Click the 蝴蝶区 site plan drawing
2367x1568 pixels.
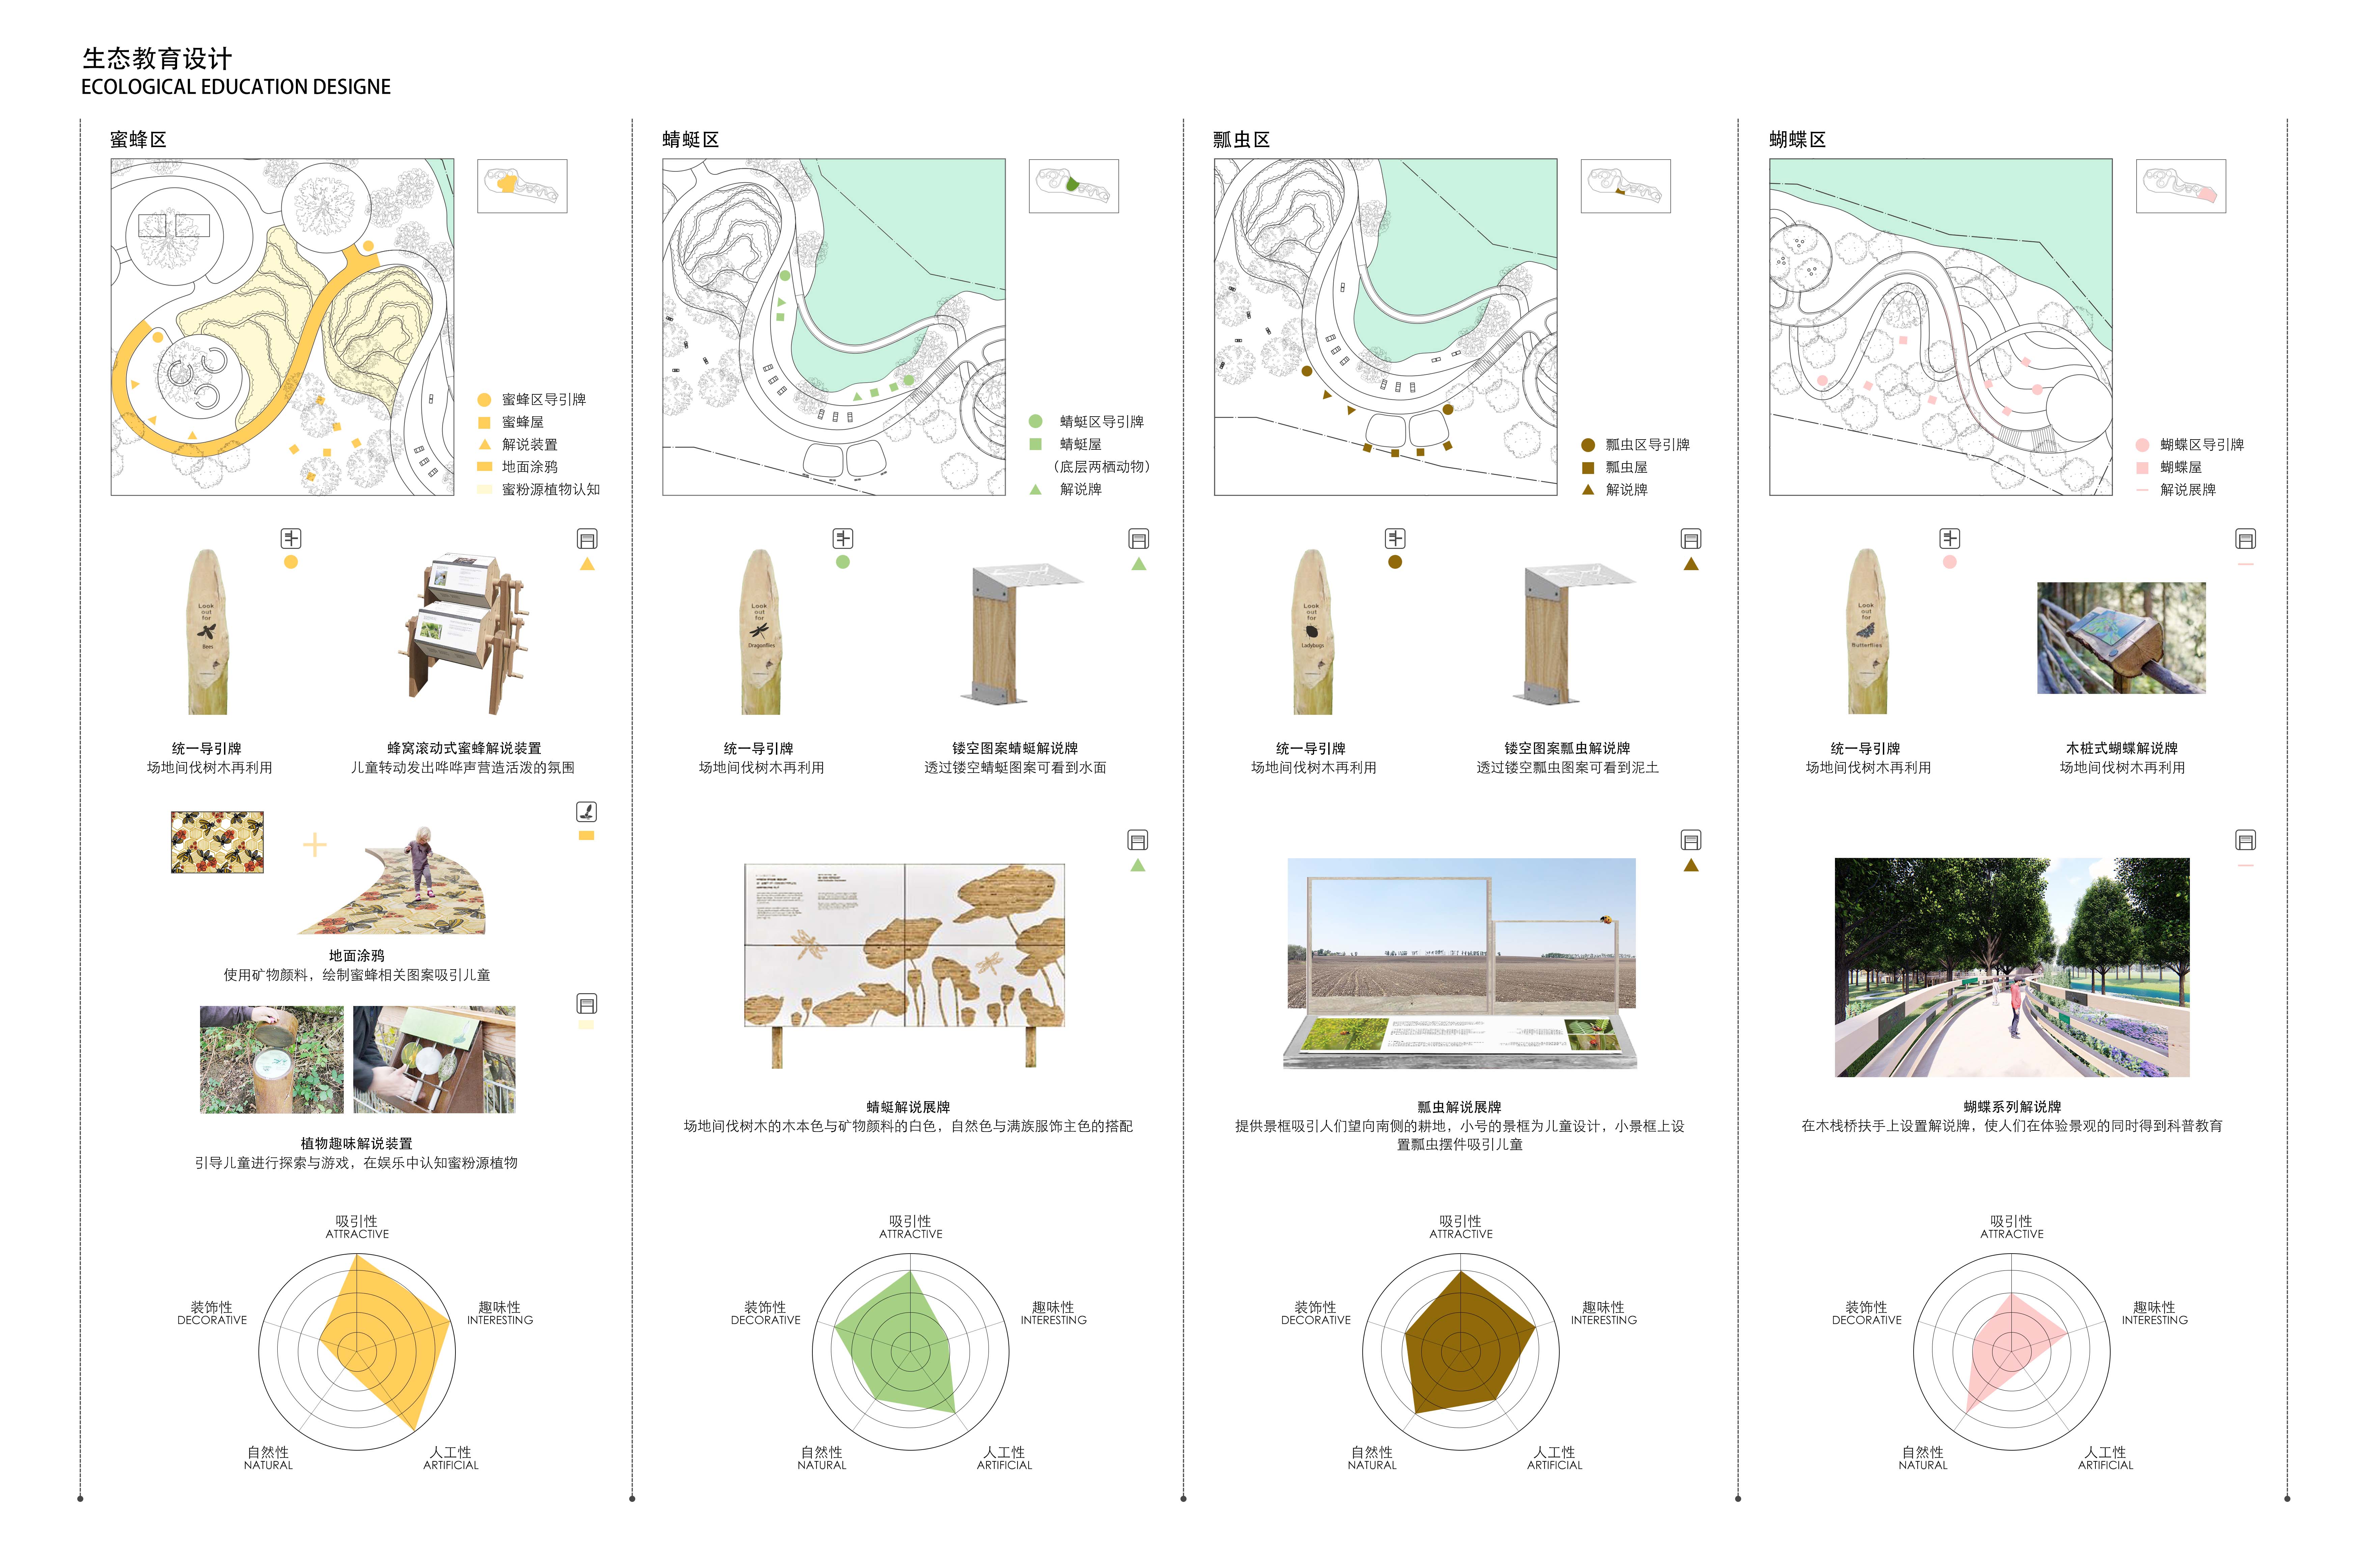click(x=1941, y=327)
